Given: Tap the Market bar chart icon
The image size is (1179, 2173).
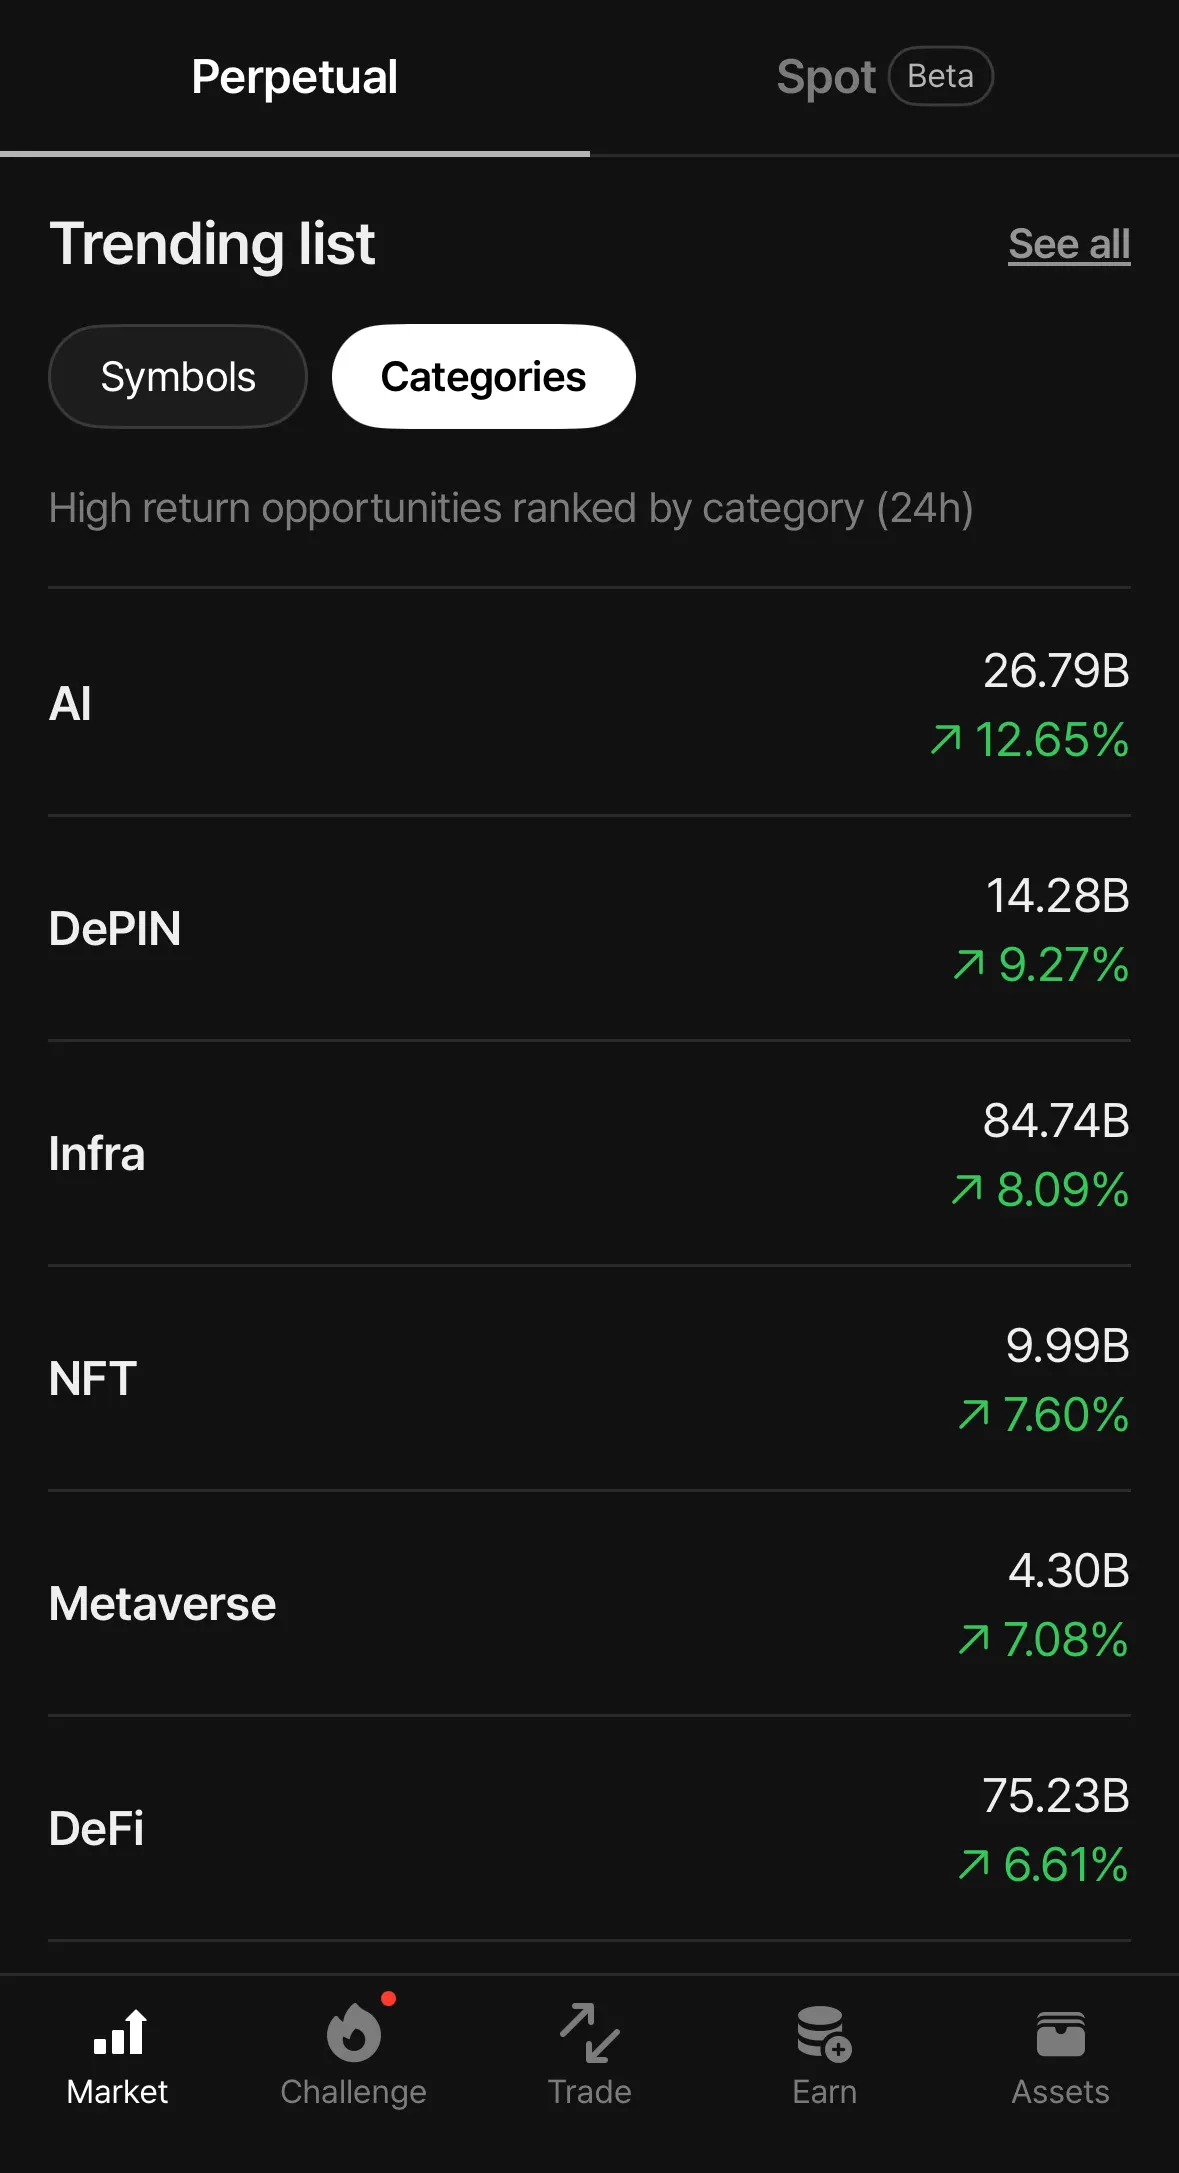Looking at the screenshot, I should (119, 2033).
